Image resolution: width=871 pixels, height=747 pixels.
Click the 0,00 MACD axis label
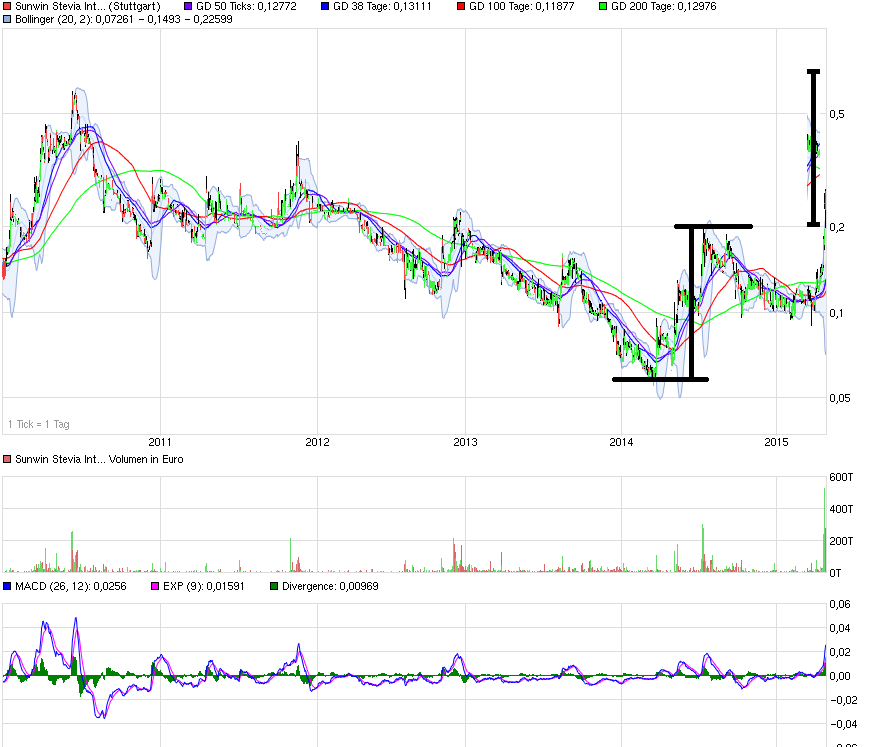pyautogui.click(x=839, y=676)
